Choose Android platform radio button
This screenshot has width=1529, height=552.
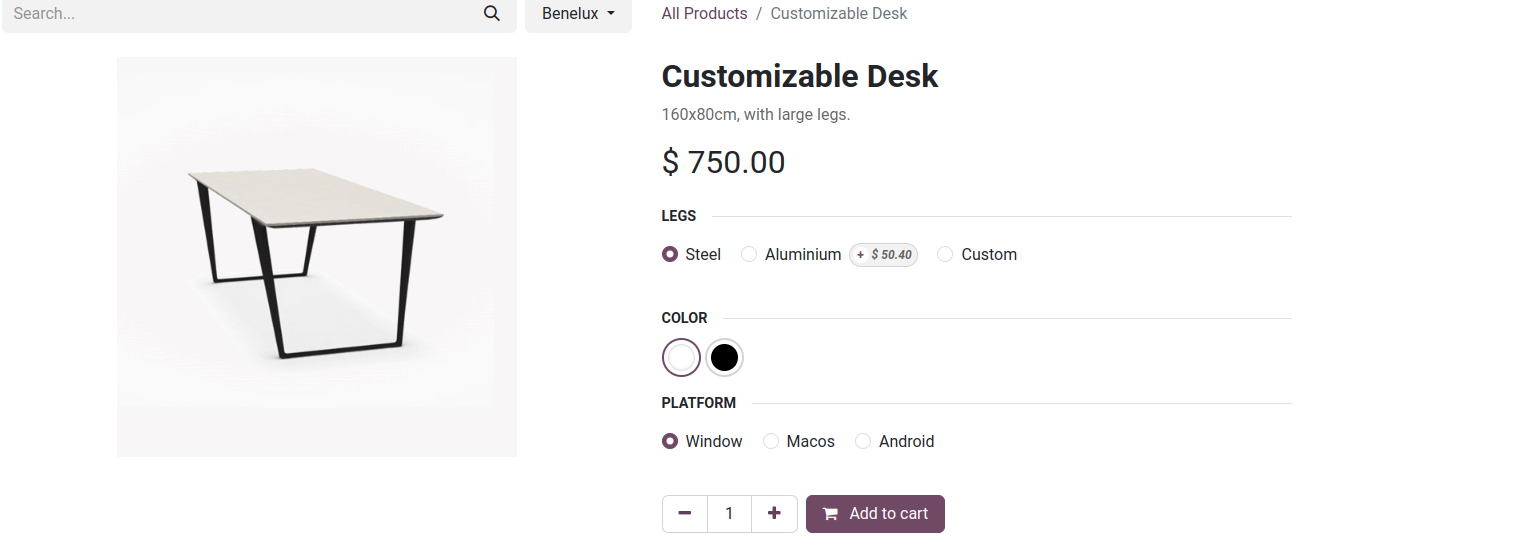[863, 442]
